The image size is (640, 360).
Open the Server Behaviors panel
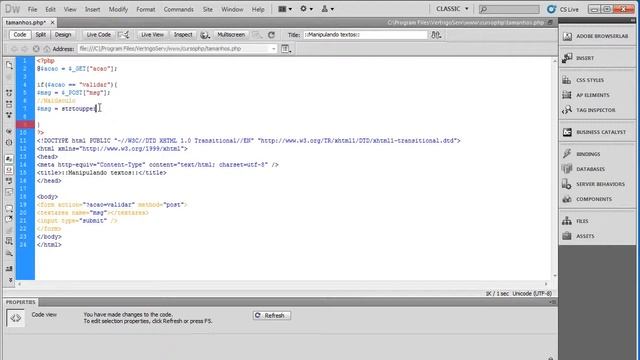click(x=597, y=184)
